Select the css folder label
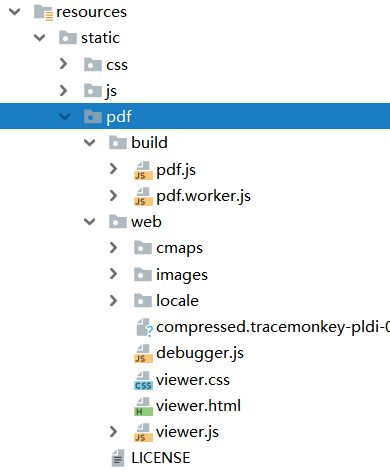 click(117, 65)
